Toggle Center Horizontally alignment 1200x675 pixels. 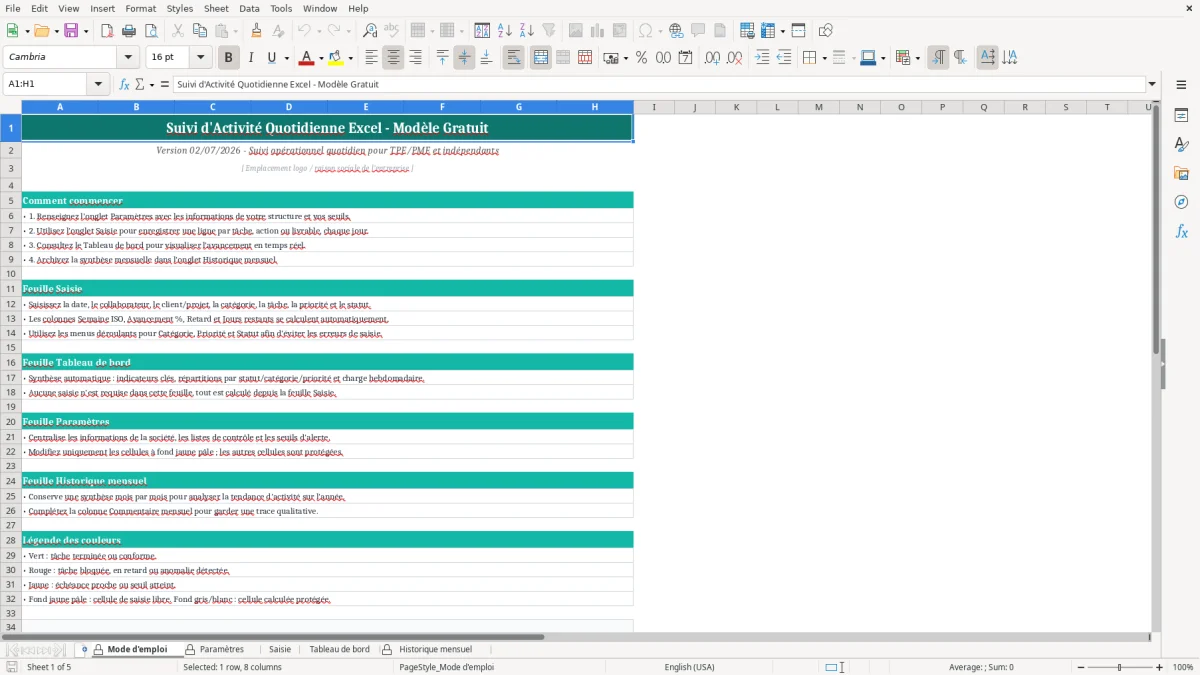click(393, 58)
